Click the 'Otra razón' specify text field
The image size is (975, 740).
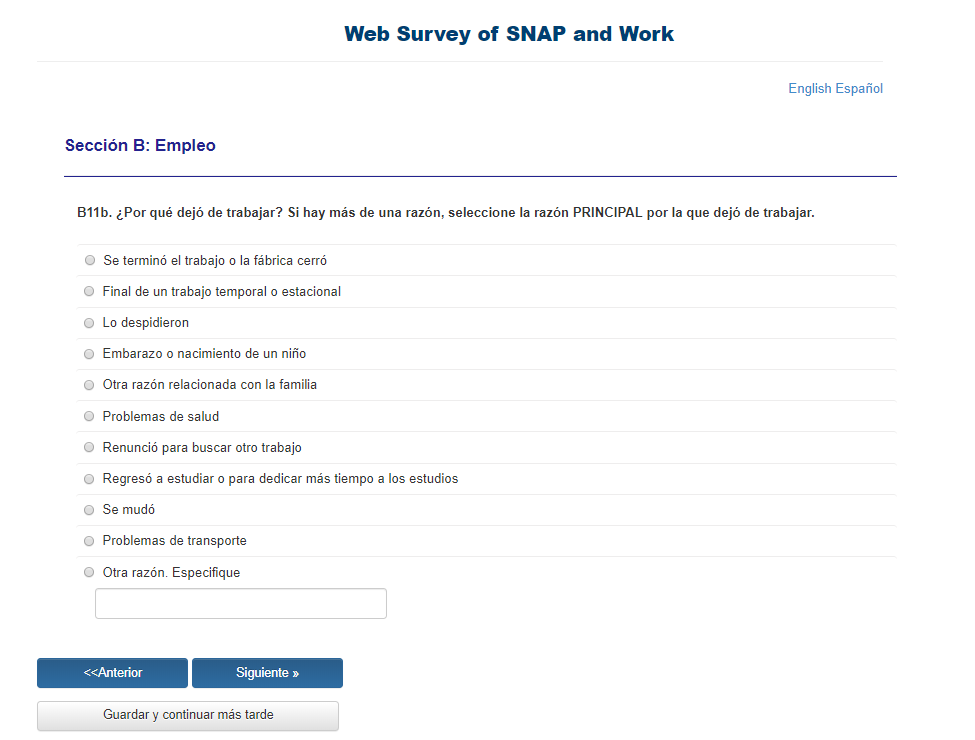click(241, 604)
